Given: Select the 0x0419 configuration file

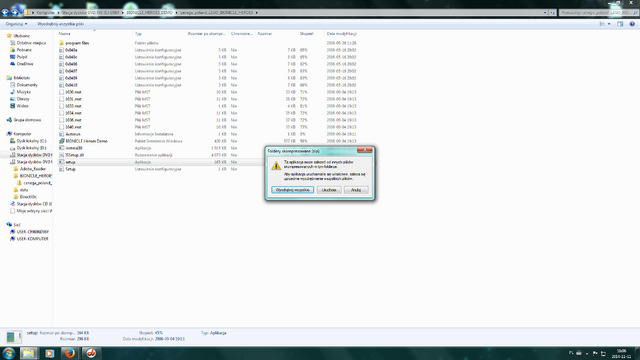Looking at the screenshot, I should (71, 85).
